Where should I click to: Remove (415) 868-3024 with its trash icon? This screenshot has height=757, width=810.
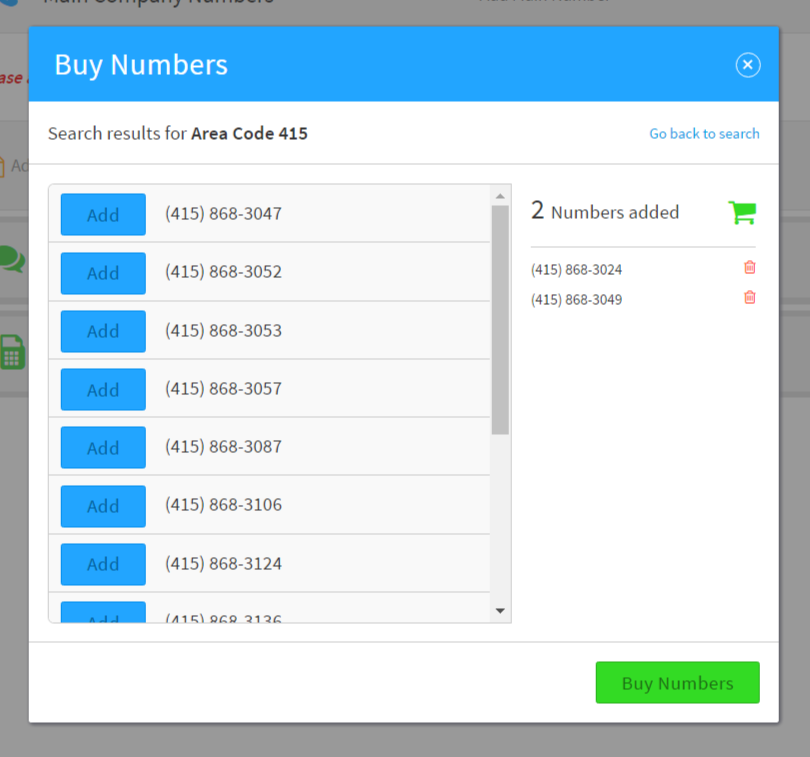pyautogui.click(x=750, y=267)
